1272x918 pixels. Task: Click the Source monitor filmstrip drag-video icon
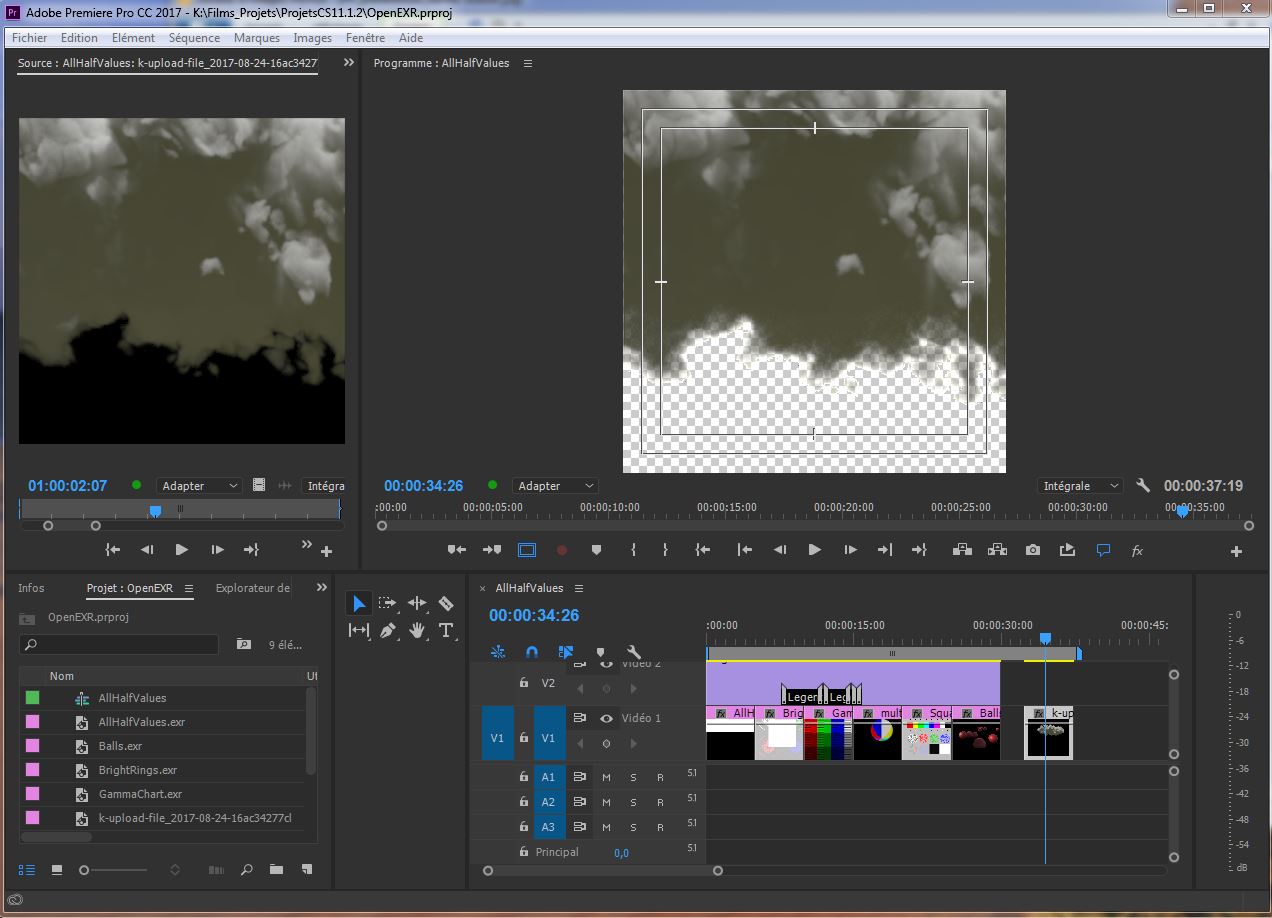pyautogui.click(x=259, y=485)
